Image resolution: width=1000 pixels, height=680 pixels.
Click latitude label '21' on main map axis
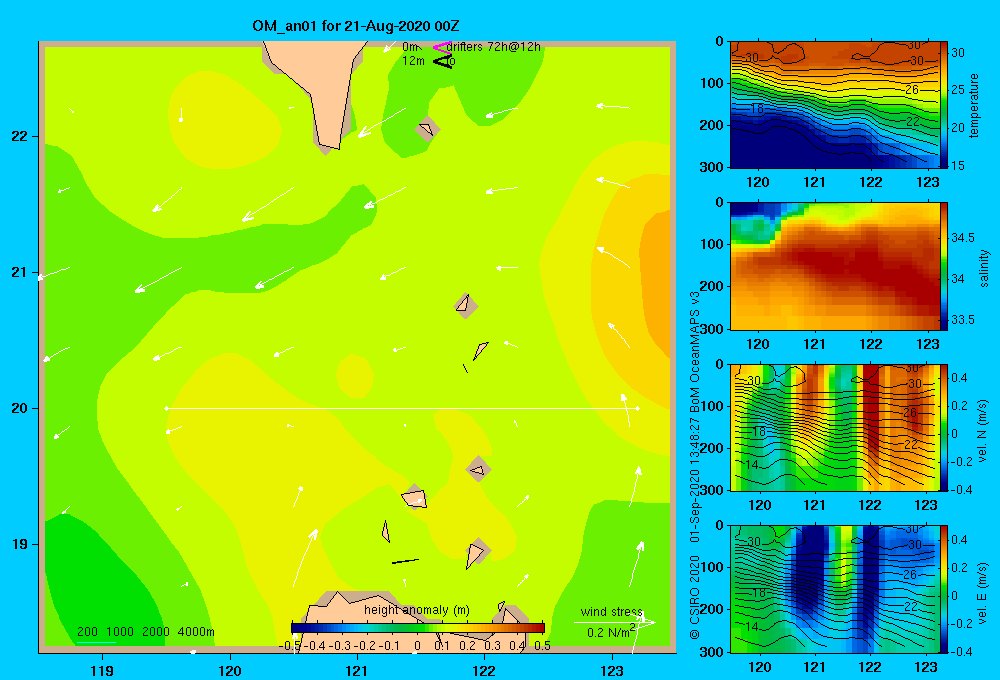20,272
